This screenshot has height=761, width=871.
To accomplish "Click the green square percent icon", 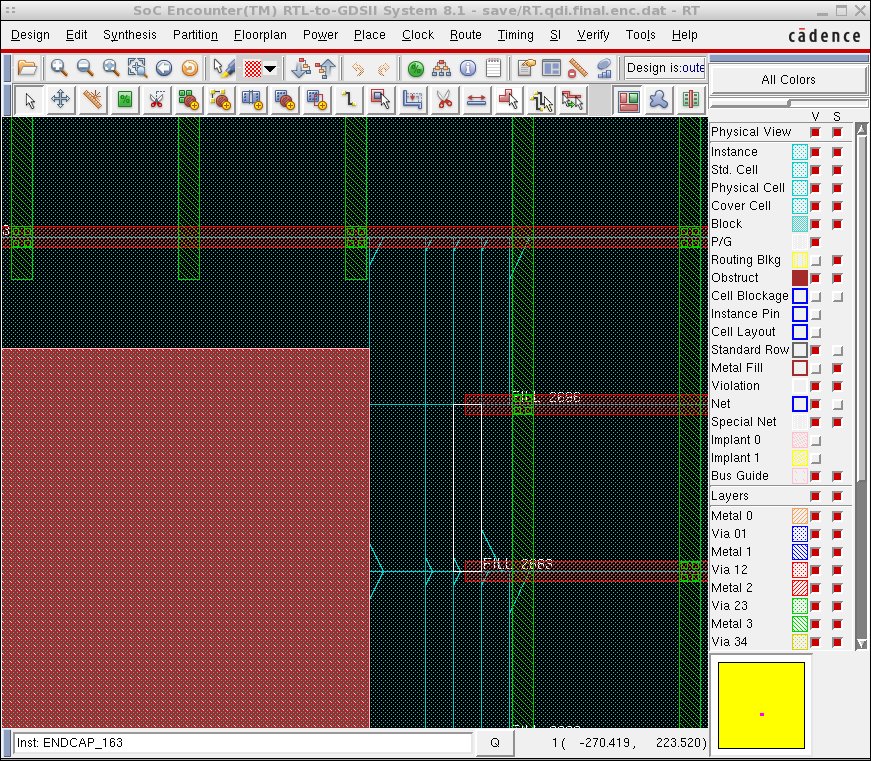I will pyautogui.click(x=124, y=100).
